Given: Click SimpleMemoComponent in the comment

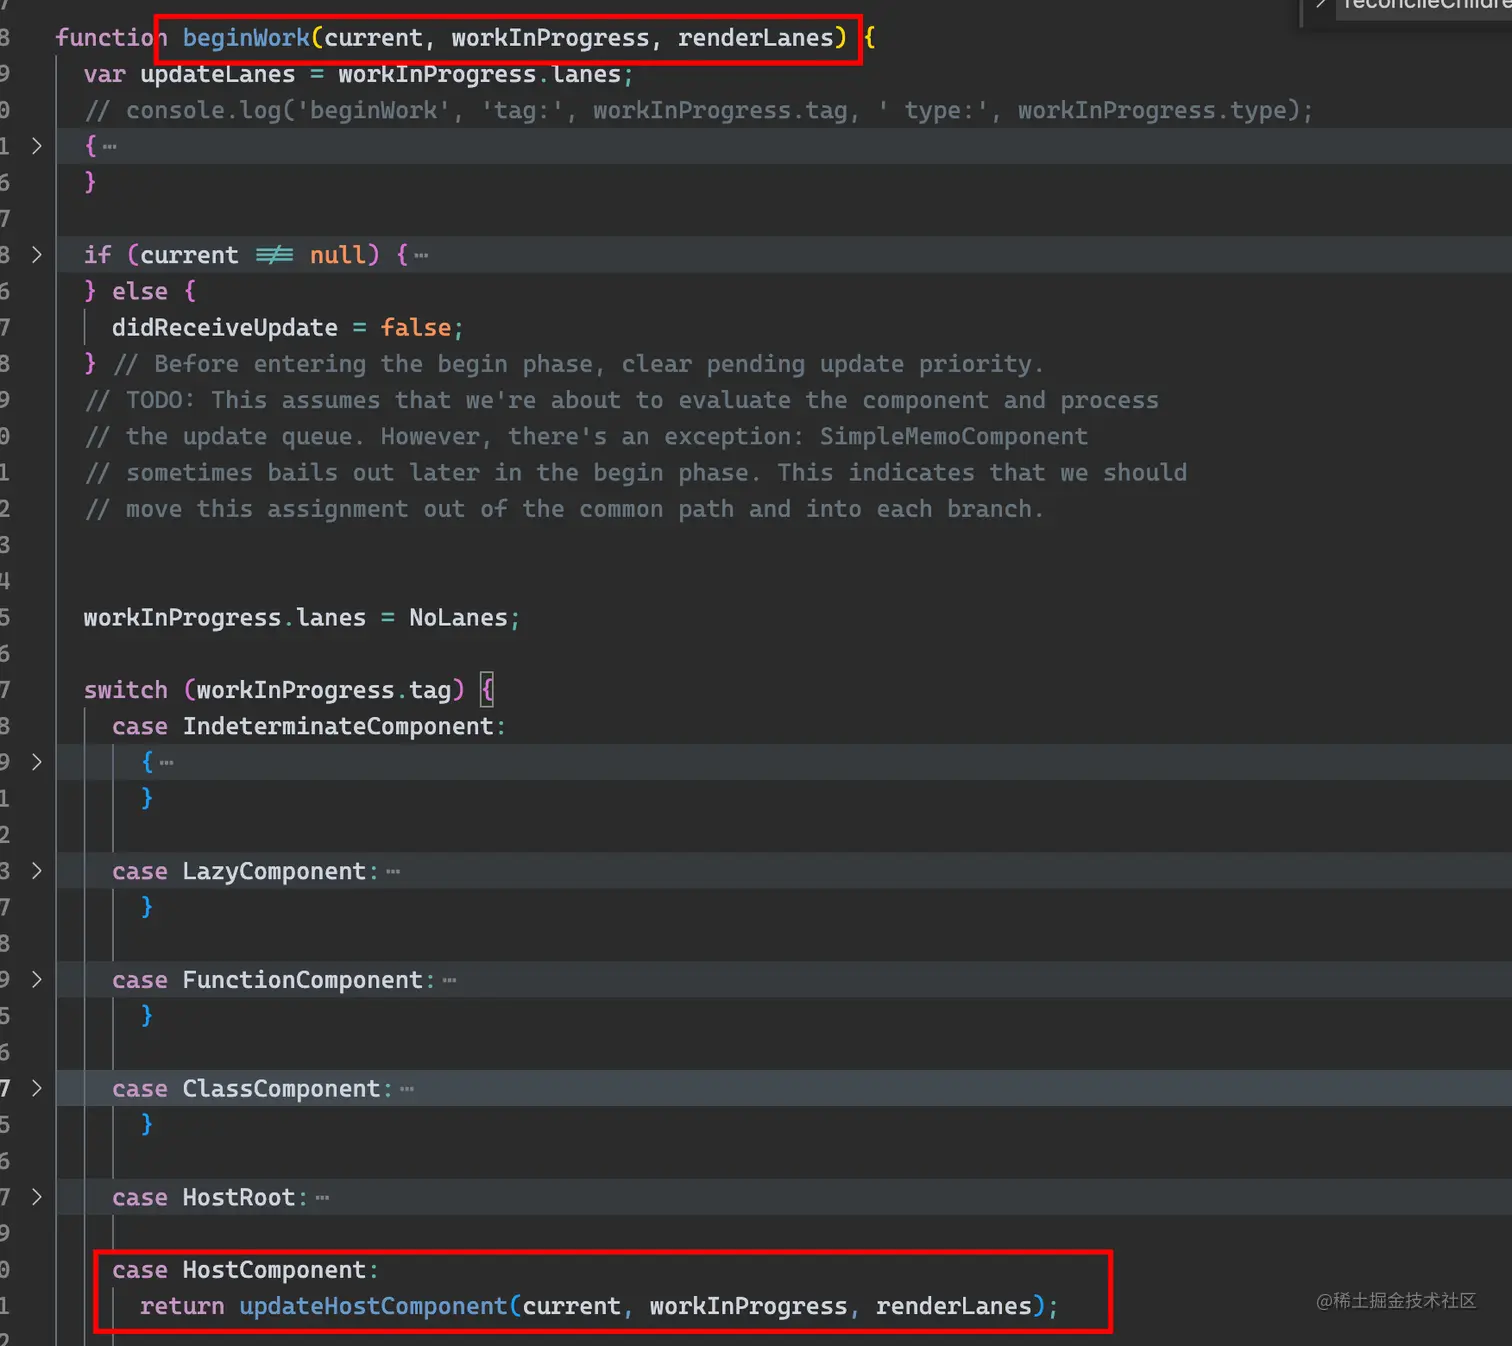Looking at the screenshot, I should (x=954, y=437).
